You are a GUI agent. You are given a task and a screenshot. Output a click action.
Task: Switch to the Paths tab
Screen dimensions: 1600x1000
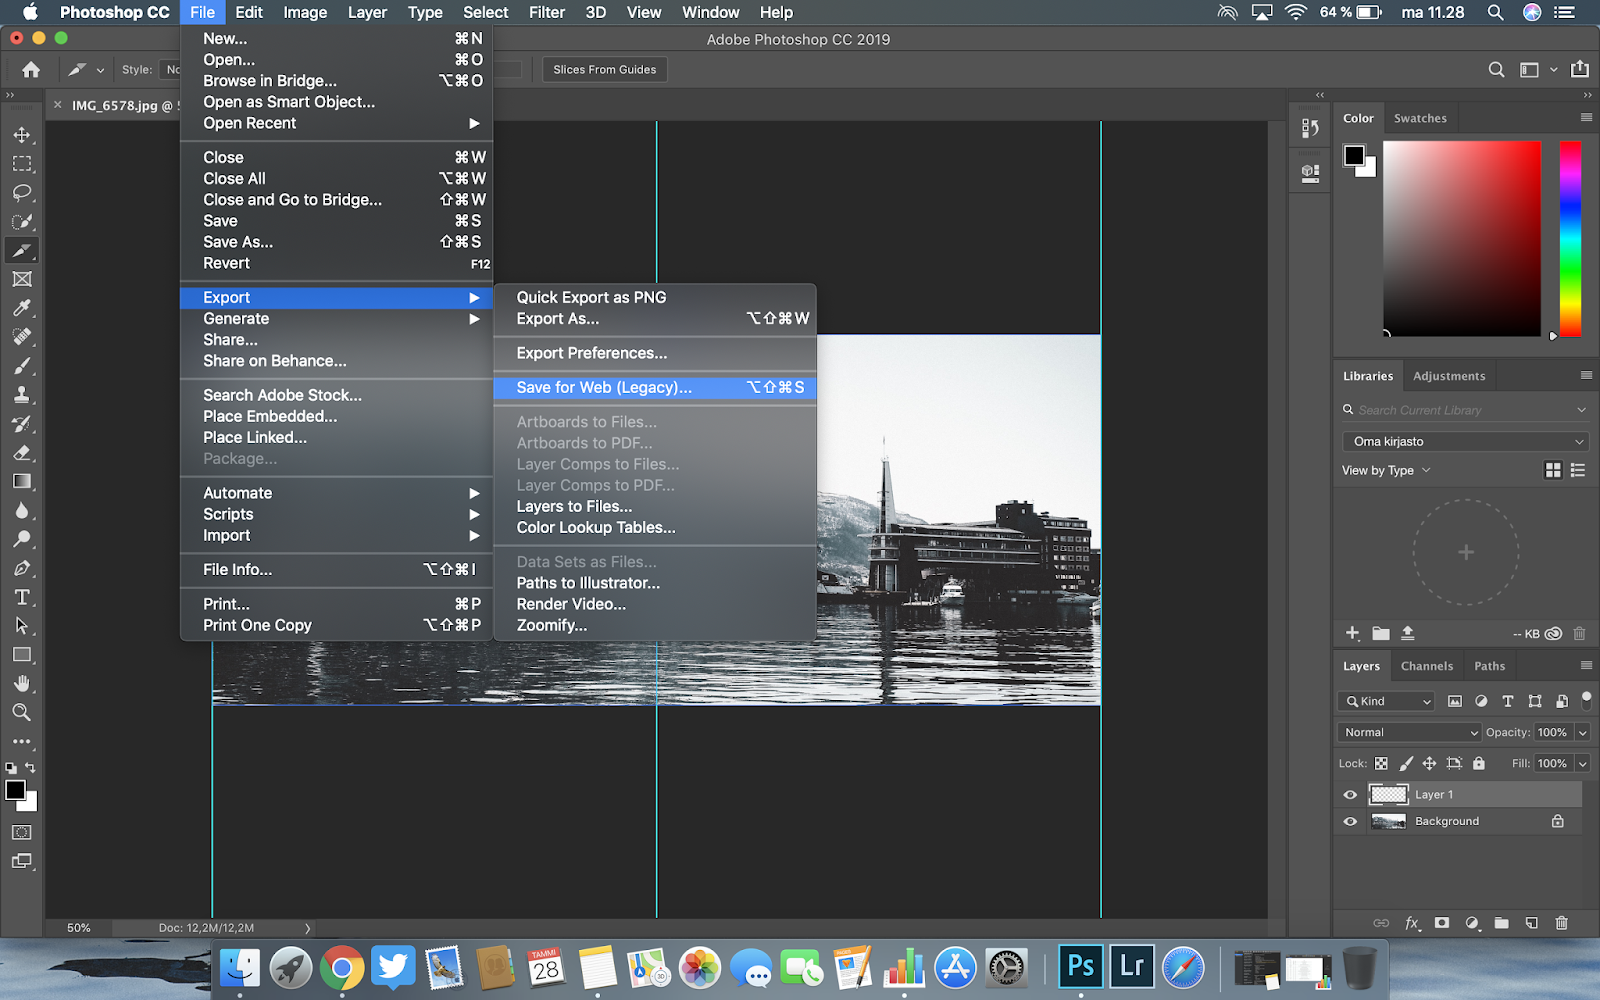pyautogui.click(x=1489, y=666)
